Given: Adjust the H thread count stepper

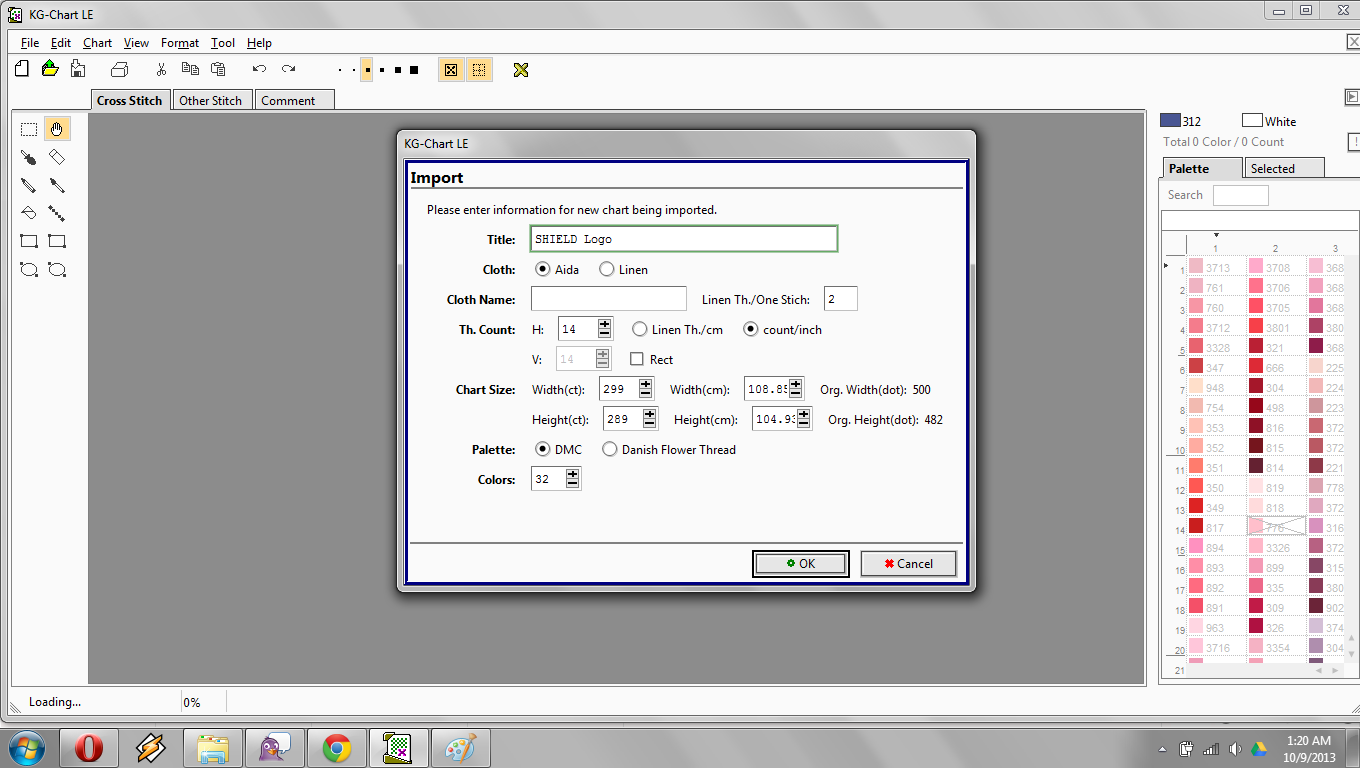Looking at the screenshot, I should pyautogui.click(x=604, y=329).
